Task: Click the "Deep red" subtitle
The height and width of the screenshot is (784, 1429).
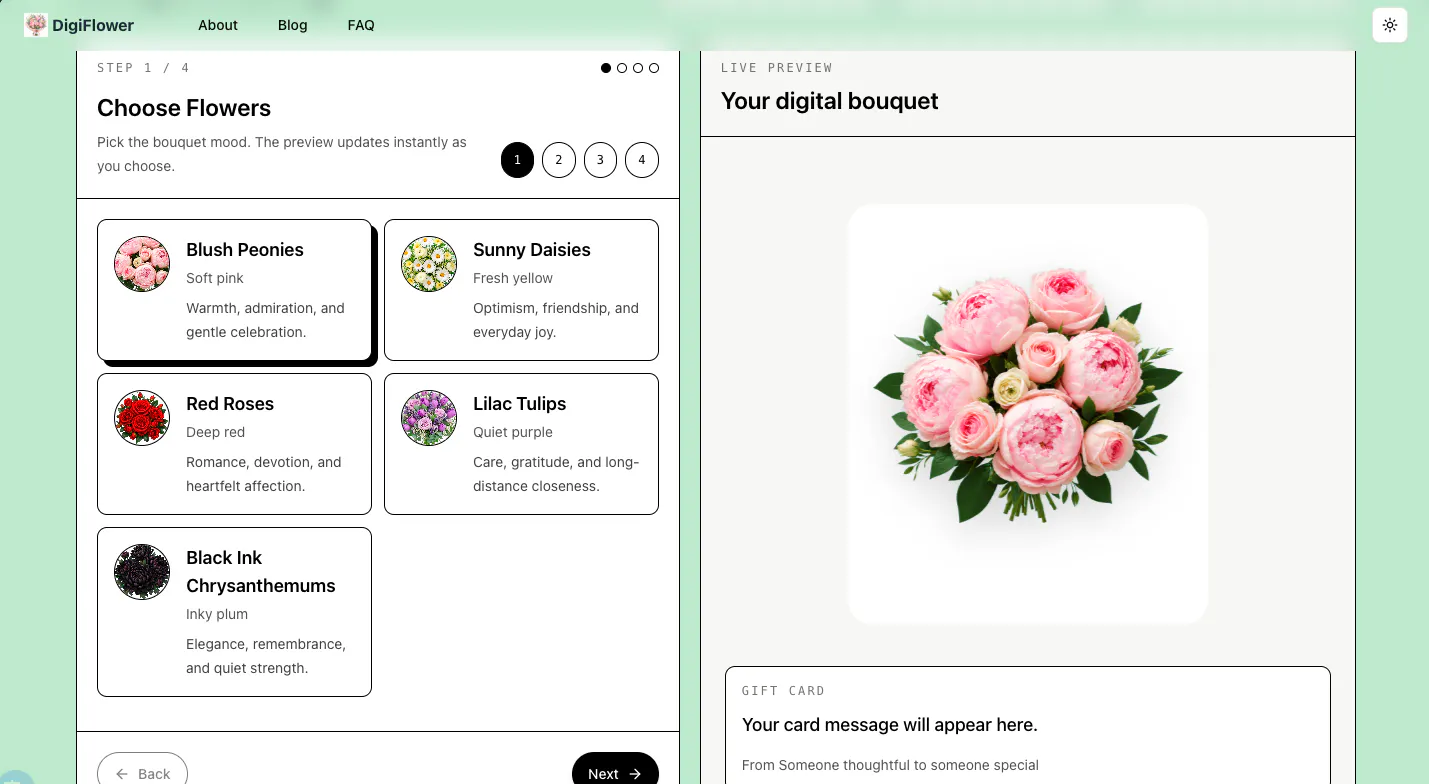Action: [215, 432]
